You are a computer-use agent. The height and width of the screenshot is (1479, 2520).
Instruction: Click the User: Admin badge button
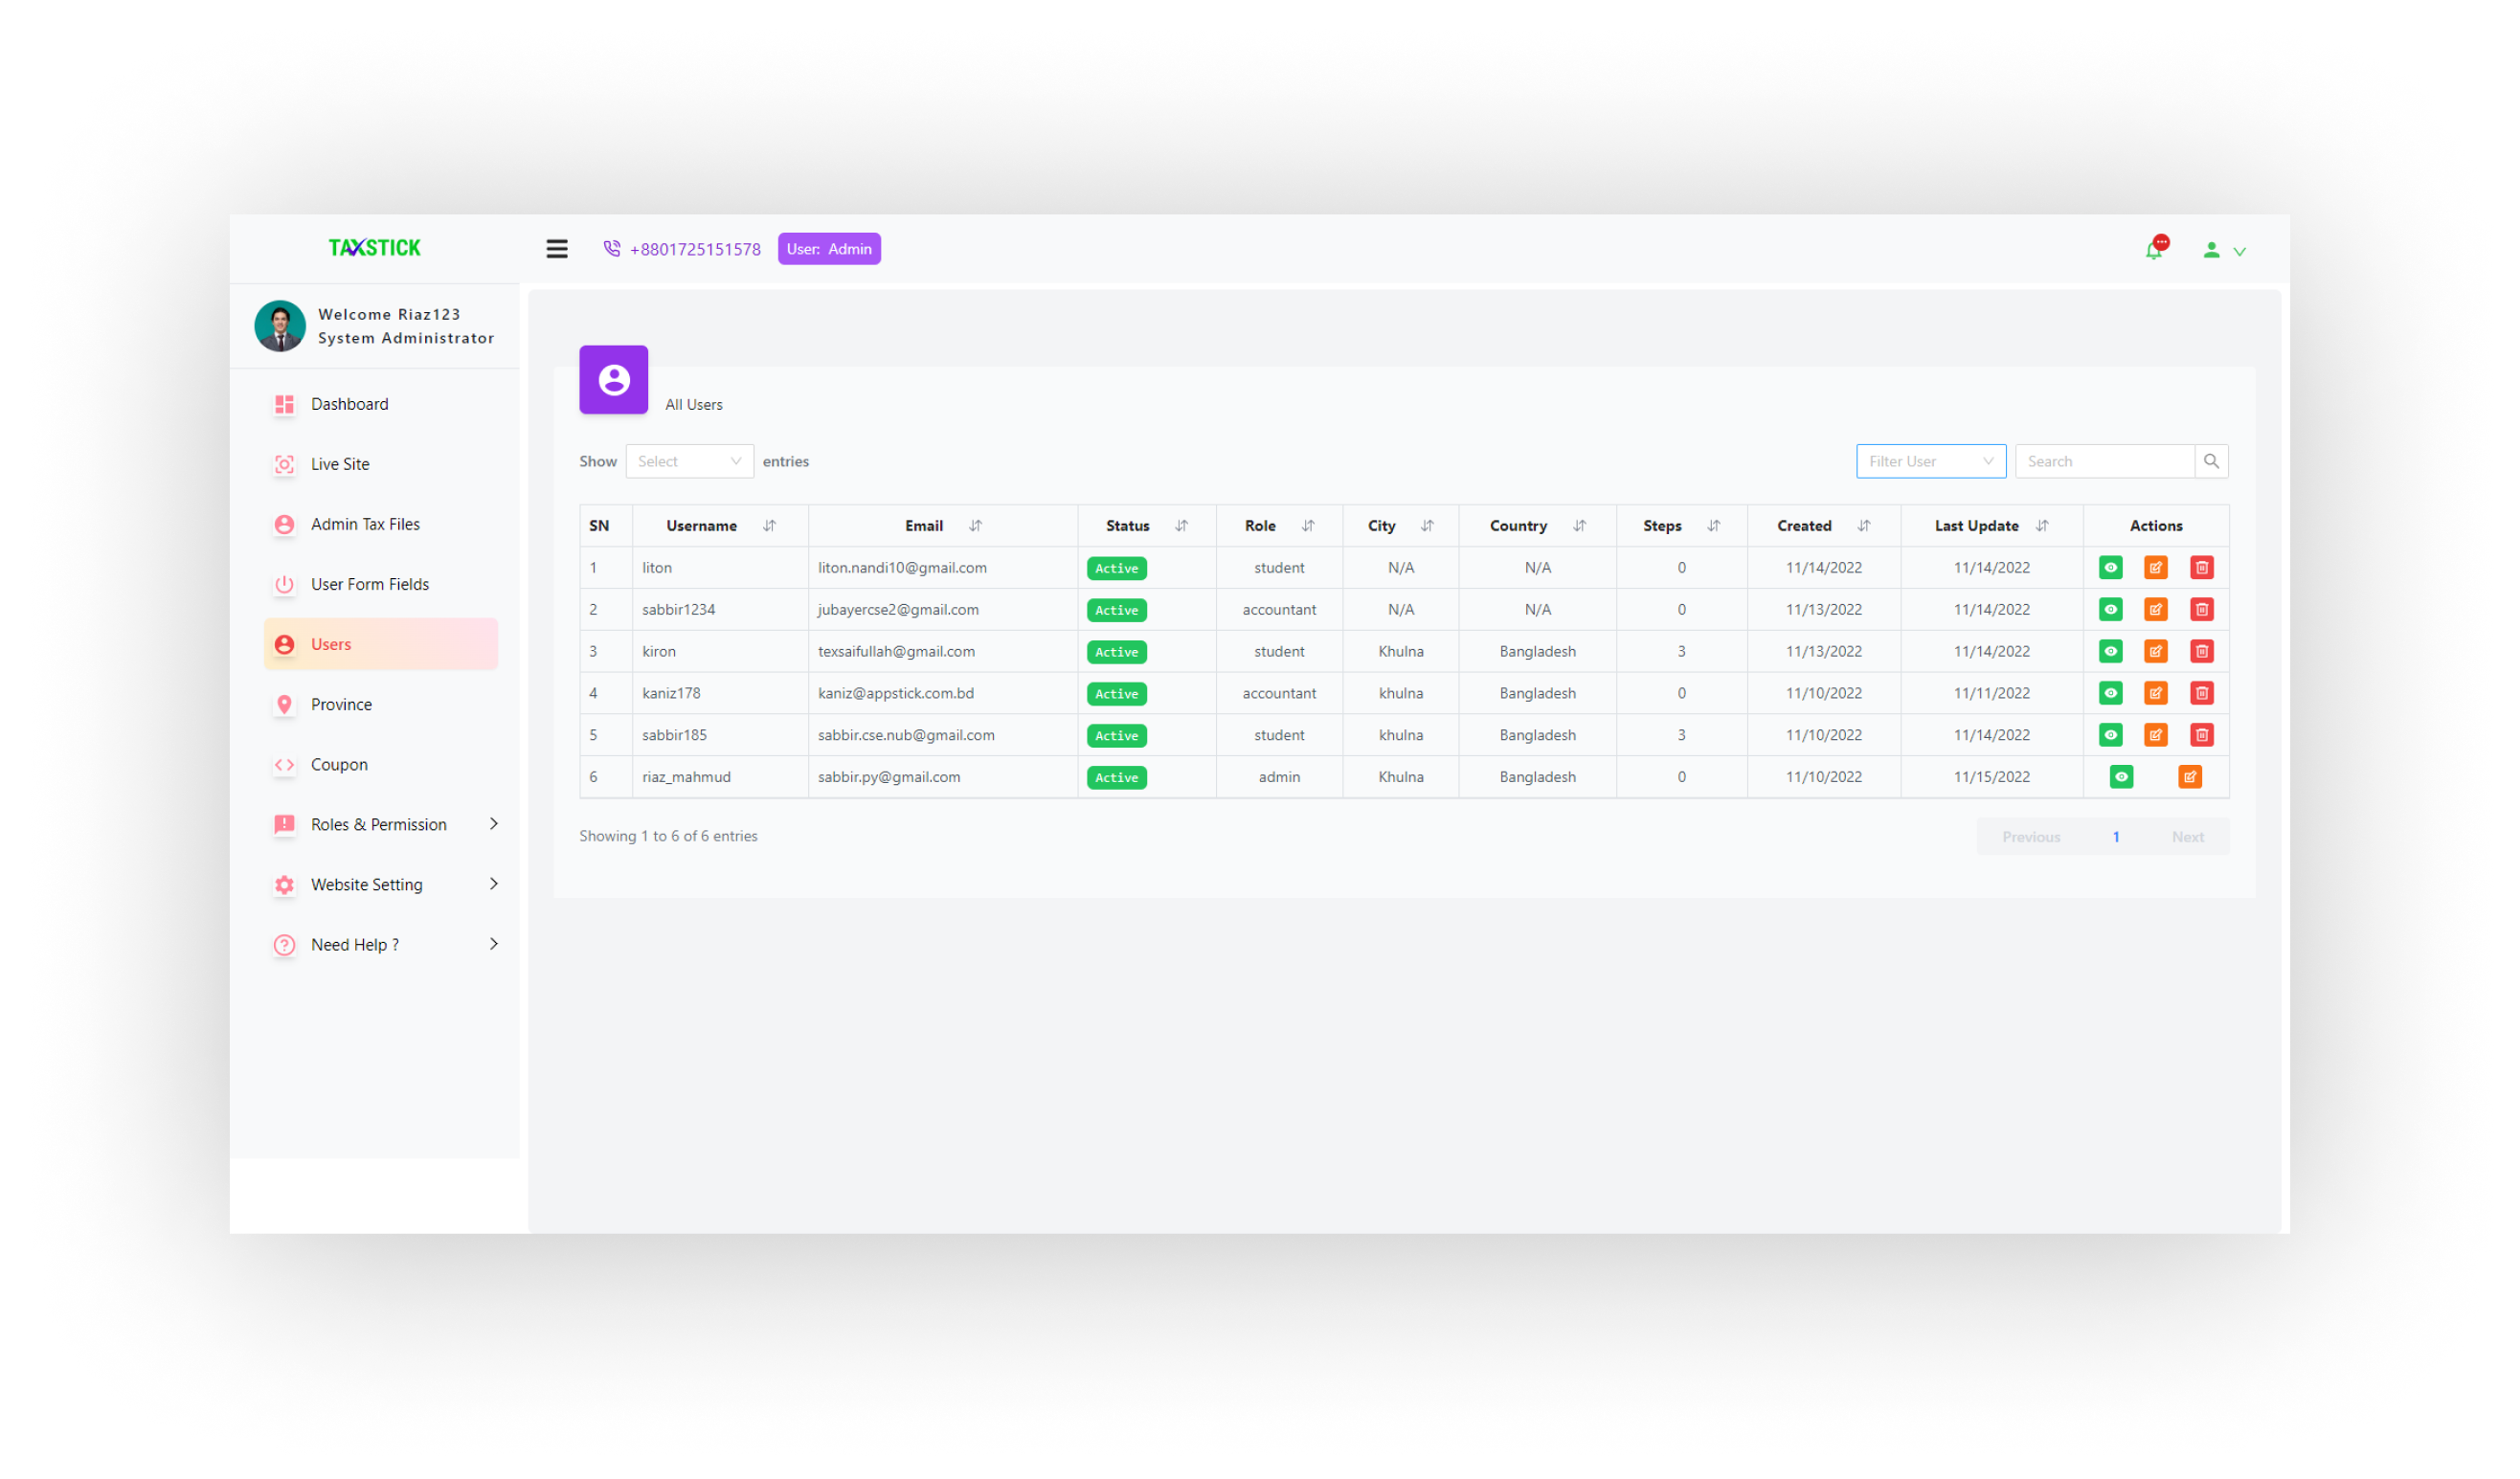[829, 249]
